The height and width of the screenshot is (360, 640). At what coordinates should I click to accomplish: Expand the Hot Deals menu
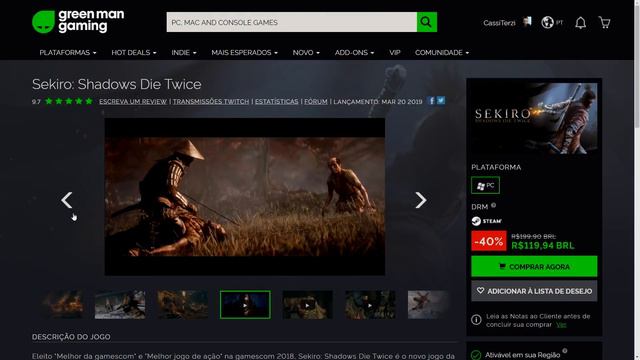tap(134, 53)
